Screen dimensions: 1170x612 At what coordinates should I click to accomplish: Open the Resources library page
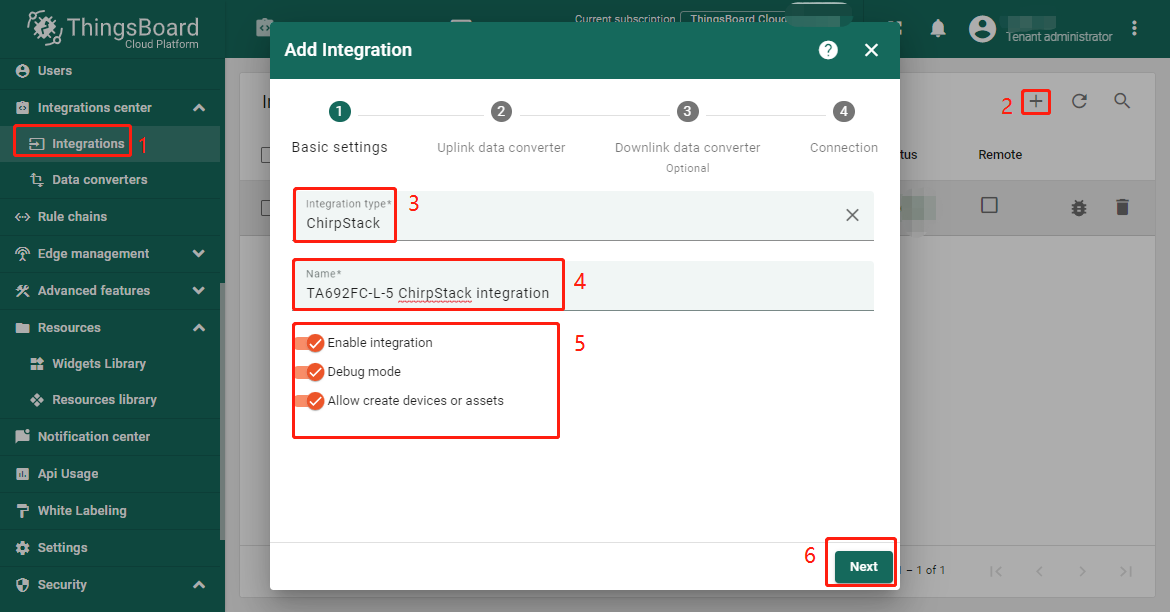click(110, 399)
